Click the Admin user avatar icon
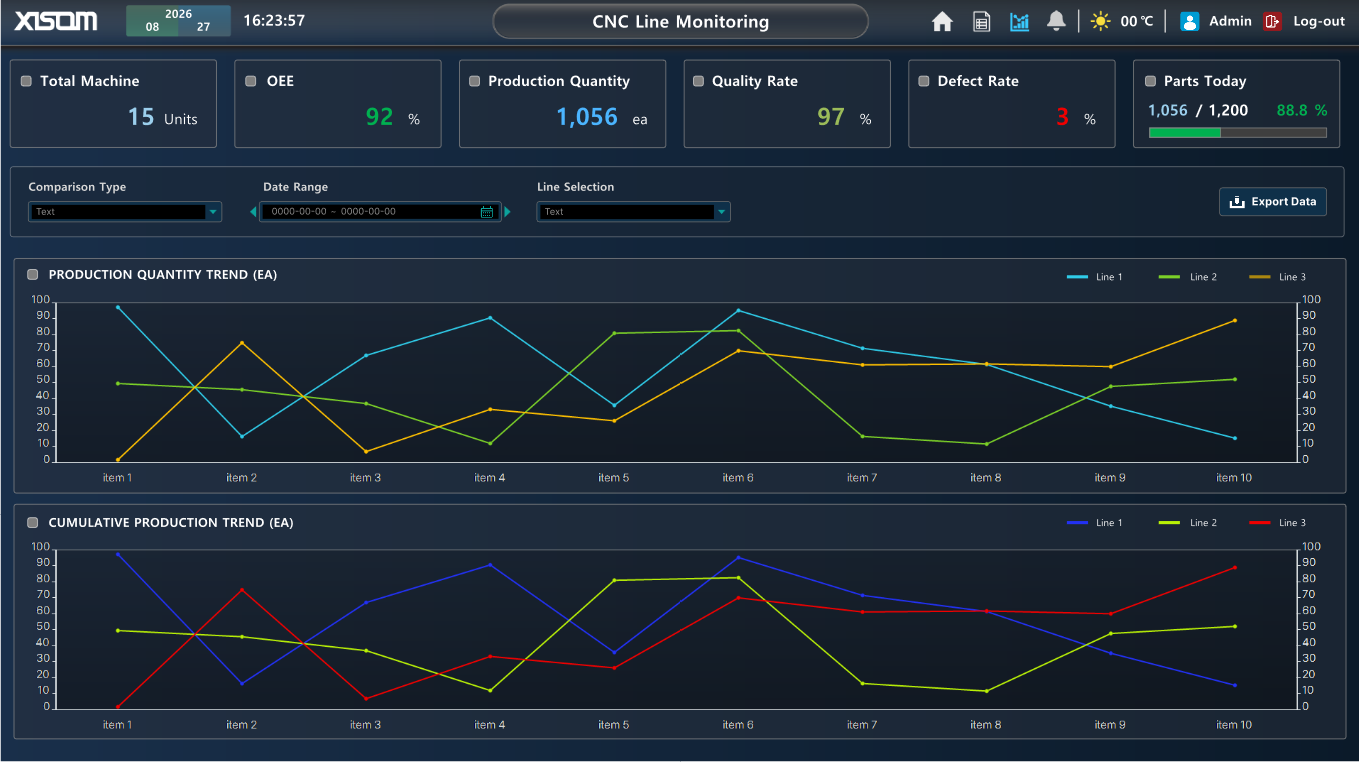1359x762 pixels. click(1189, 21)
